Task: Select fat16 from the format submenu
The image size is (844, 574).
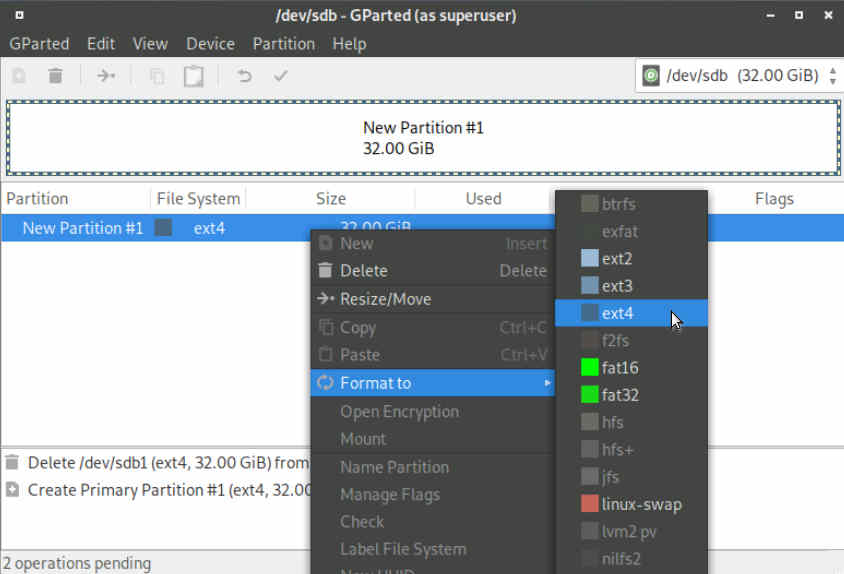Action: (x=631, y=368)
